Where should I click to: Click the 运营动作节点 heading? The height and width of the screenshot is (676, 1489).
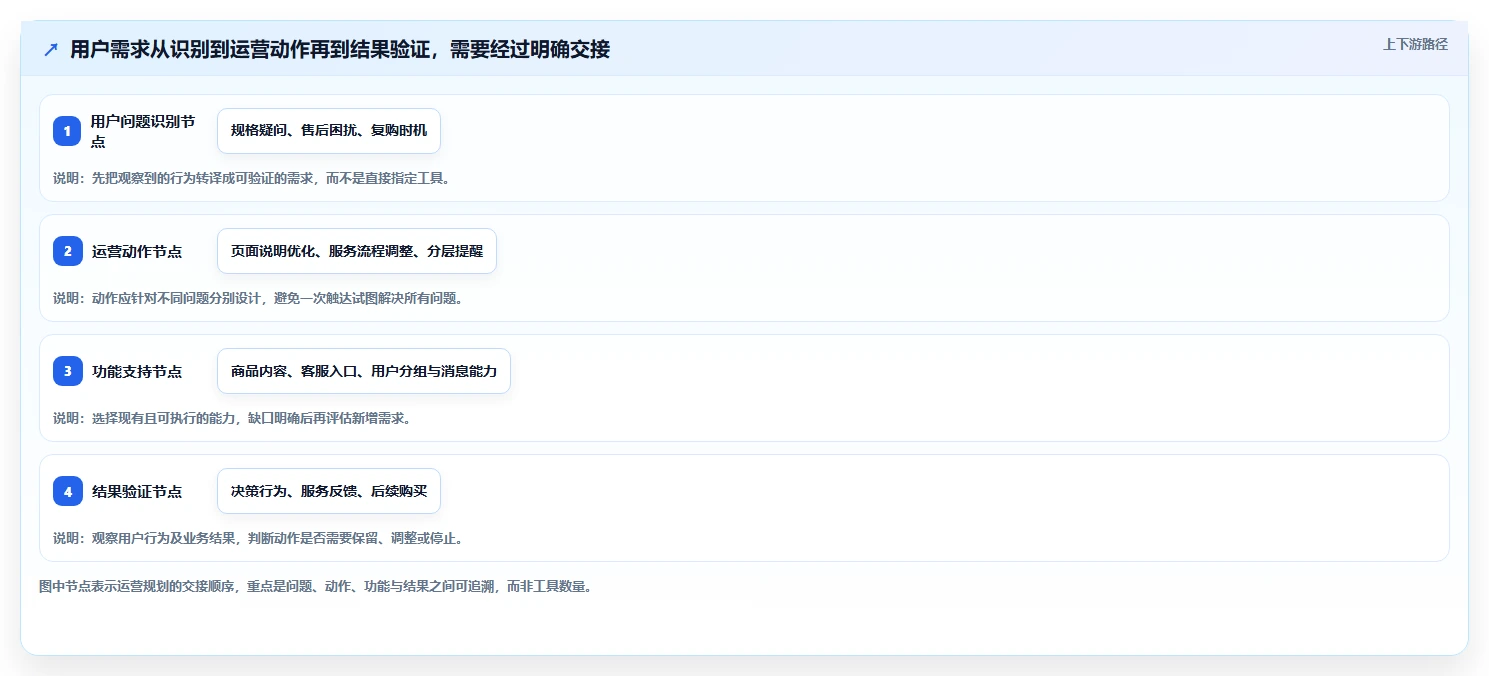(137, 252)
